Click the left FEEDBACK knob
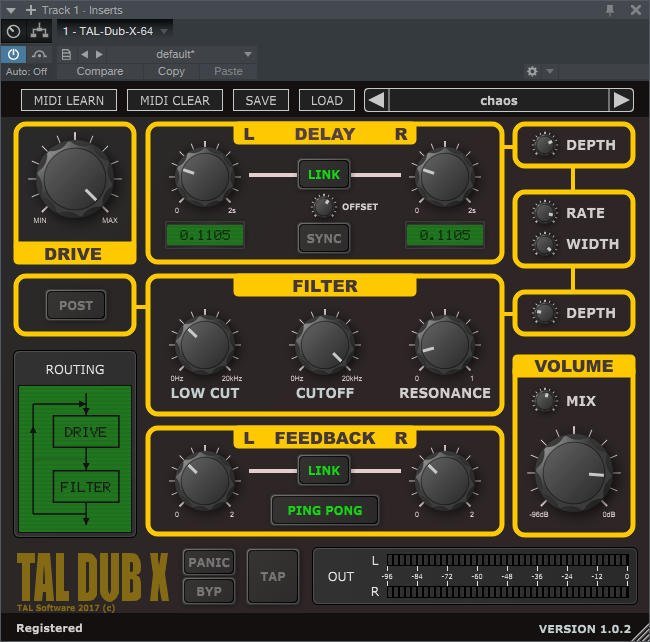The height and width of the screenshot is (642, 650). [205, 480]
